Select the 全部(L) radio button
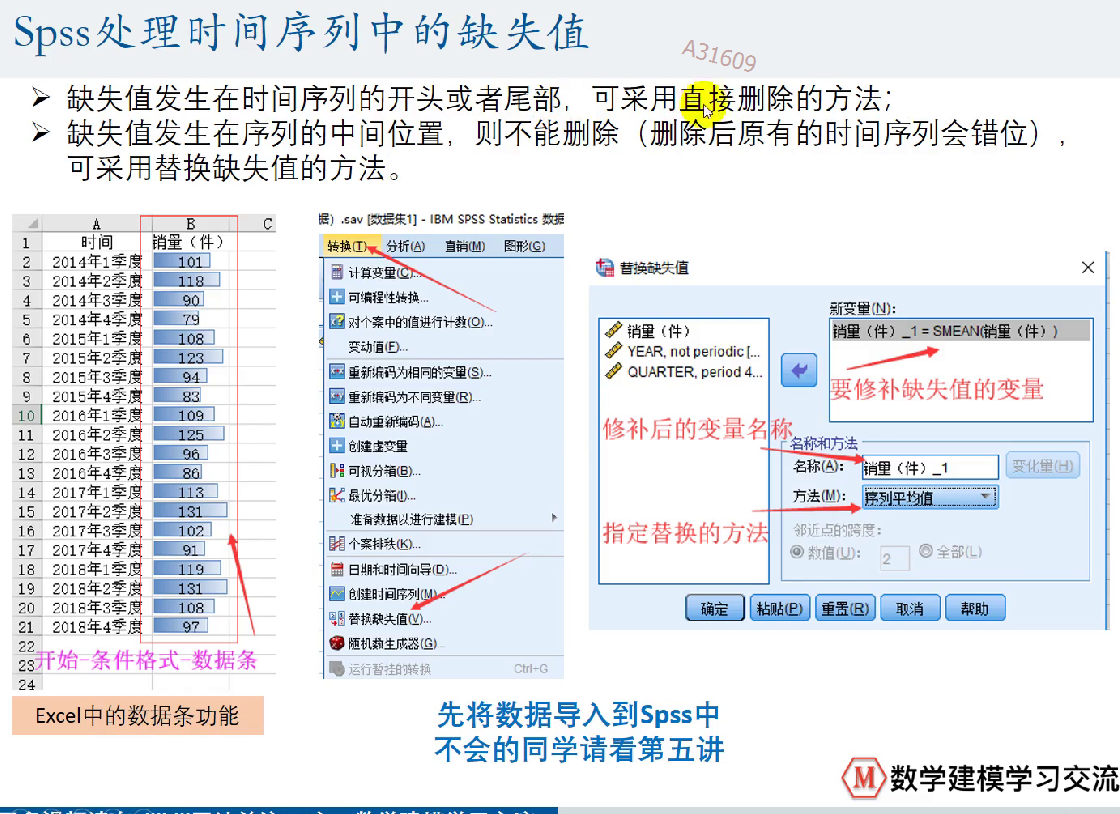 point(925,551)
